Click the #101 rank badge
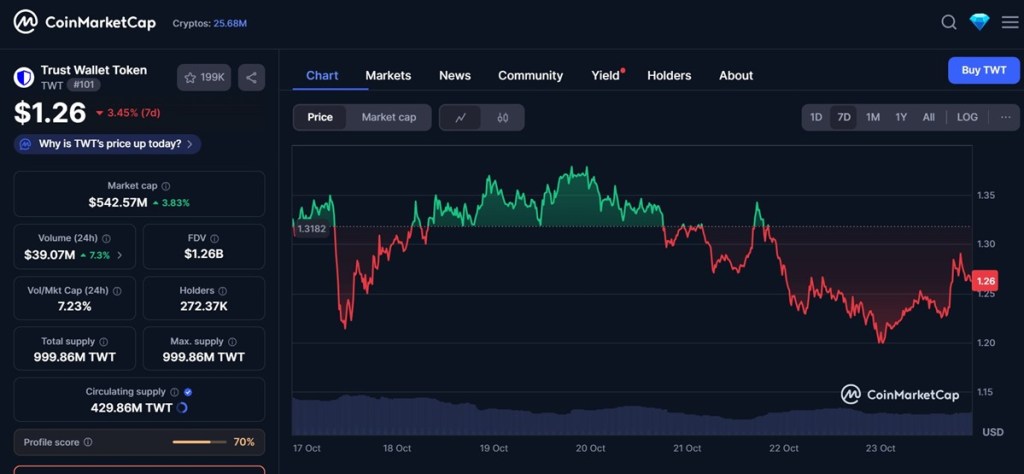1024x474 pixels. tap(82, 85)
